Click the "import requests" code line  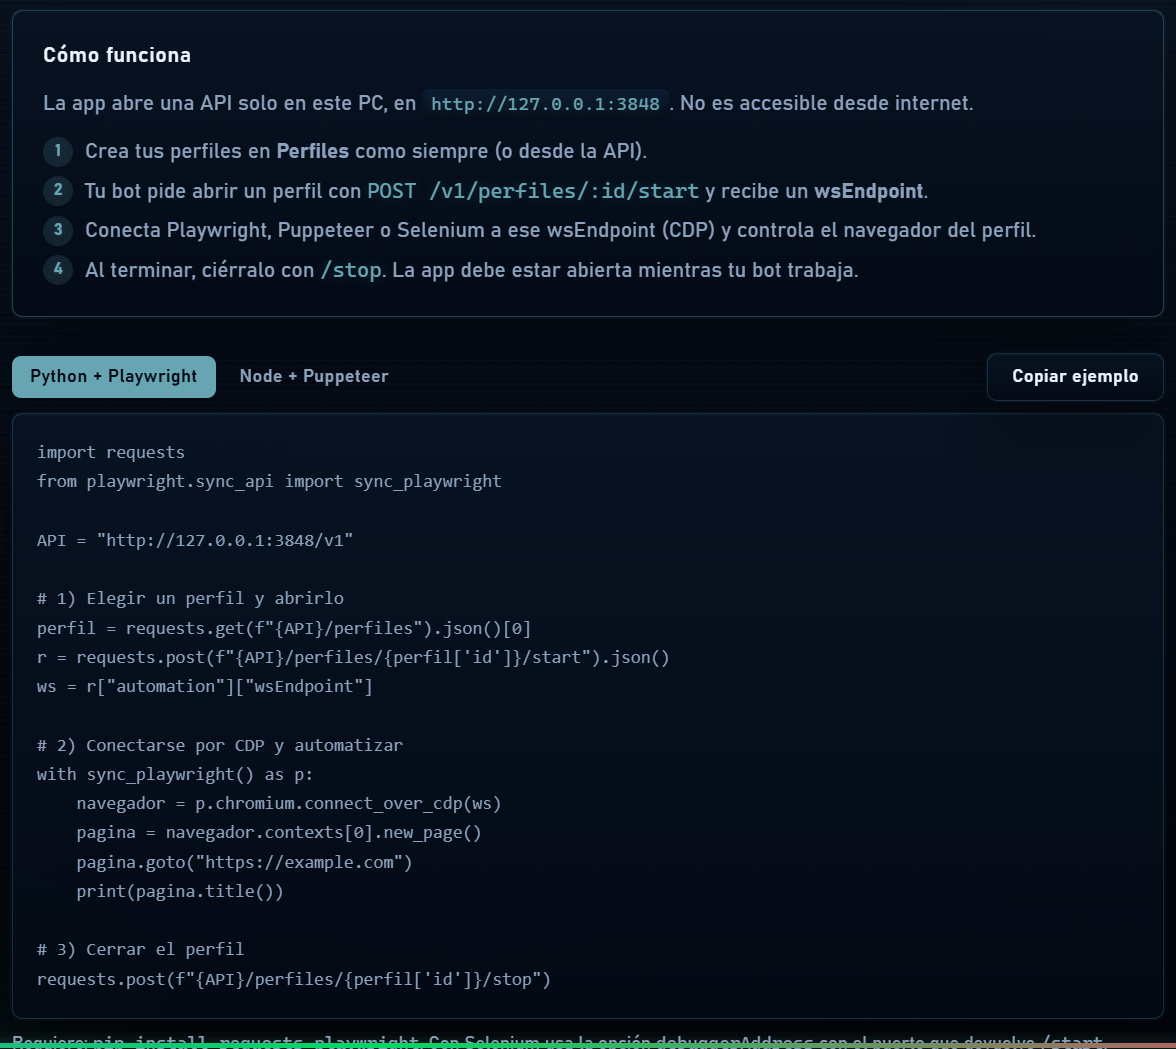[111, 452]
